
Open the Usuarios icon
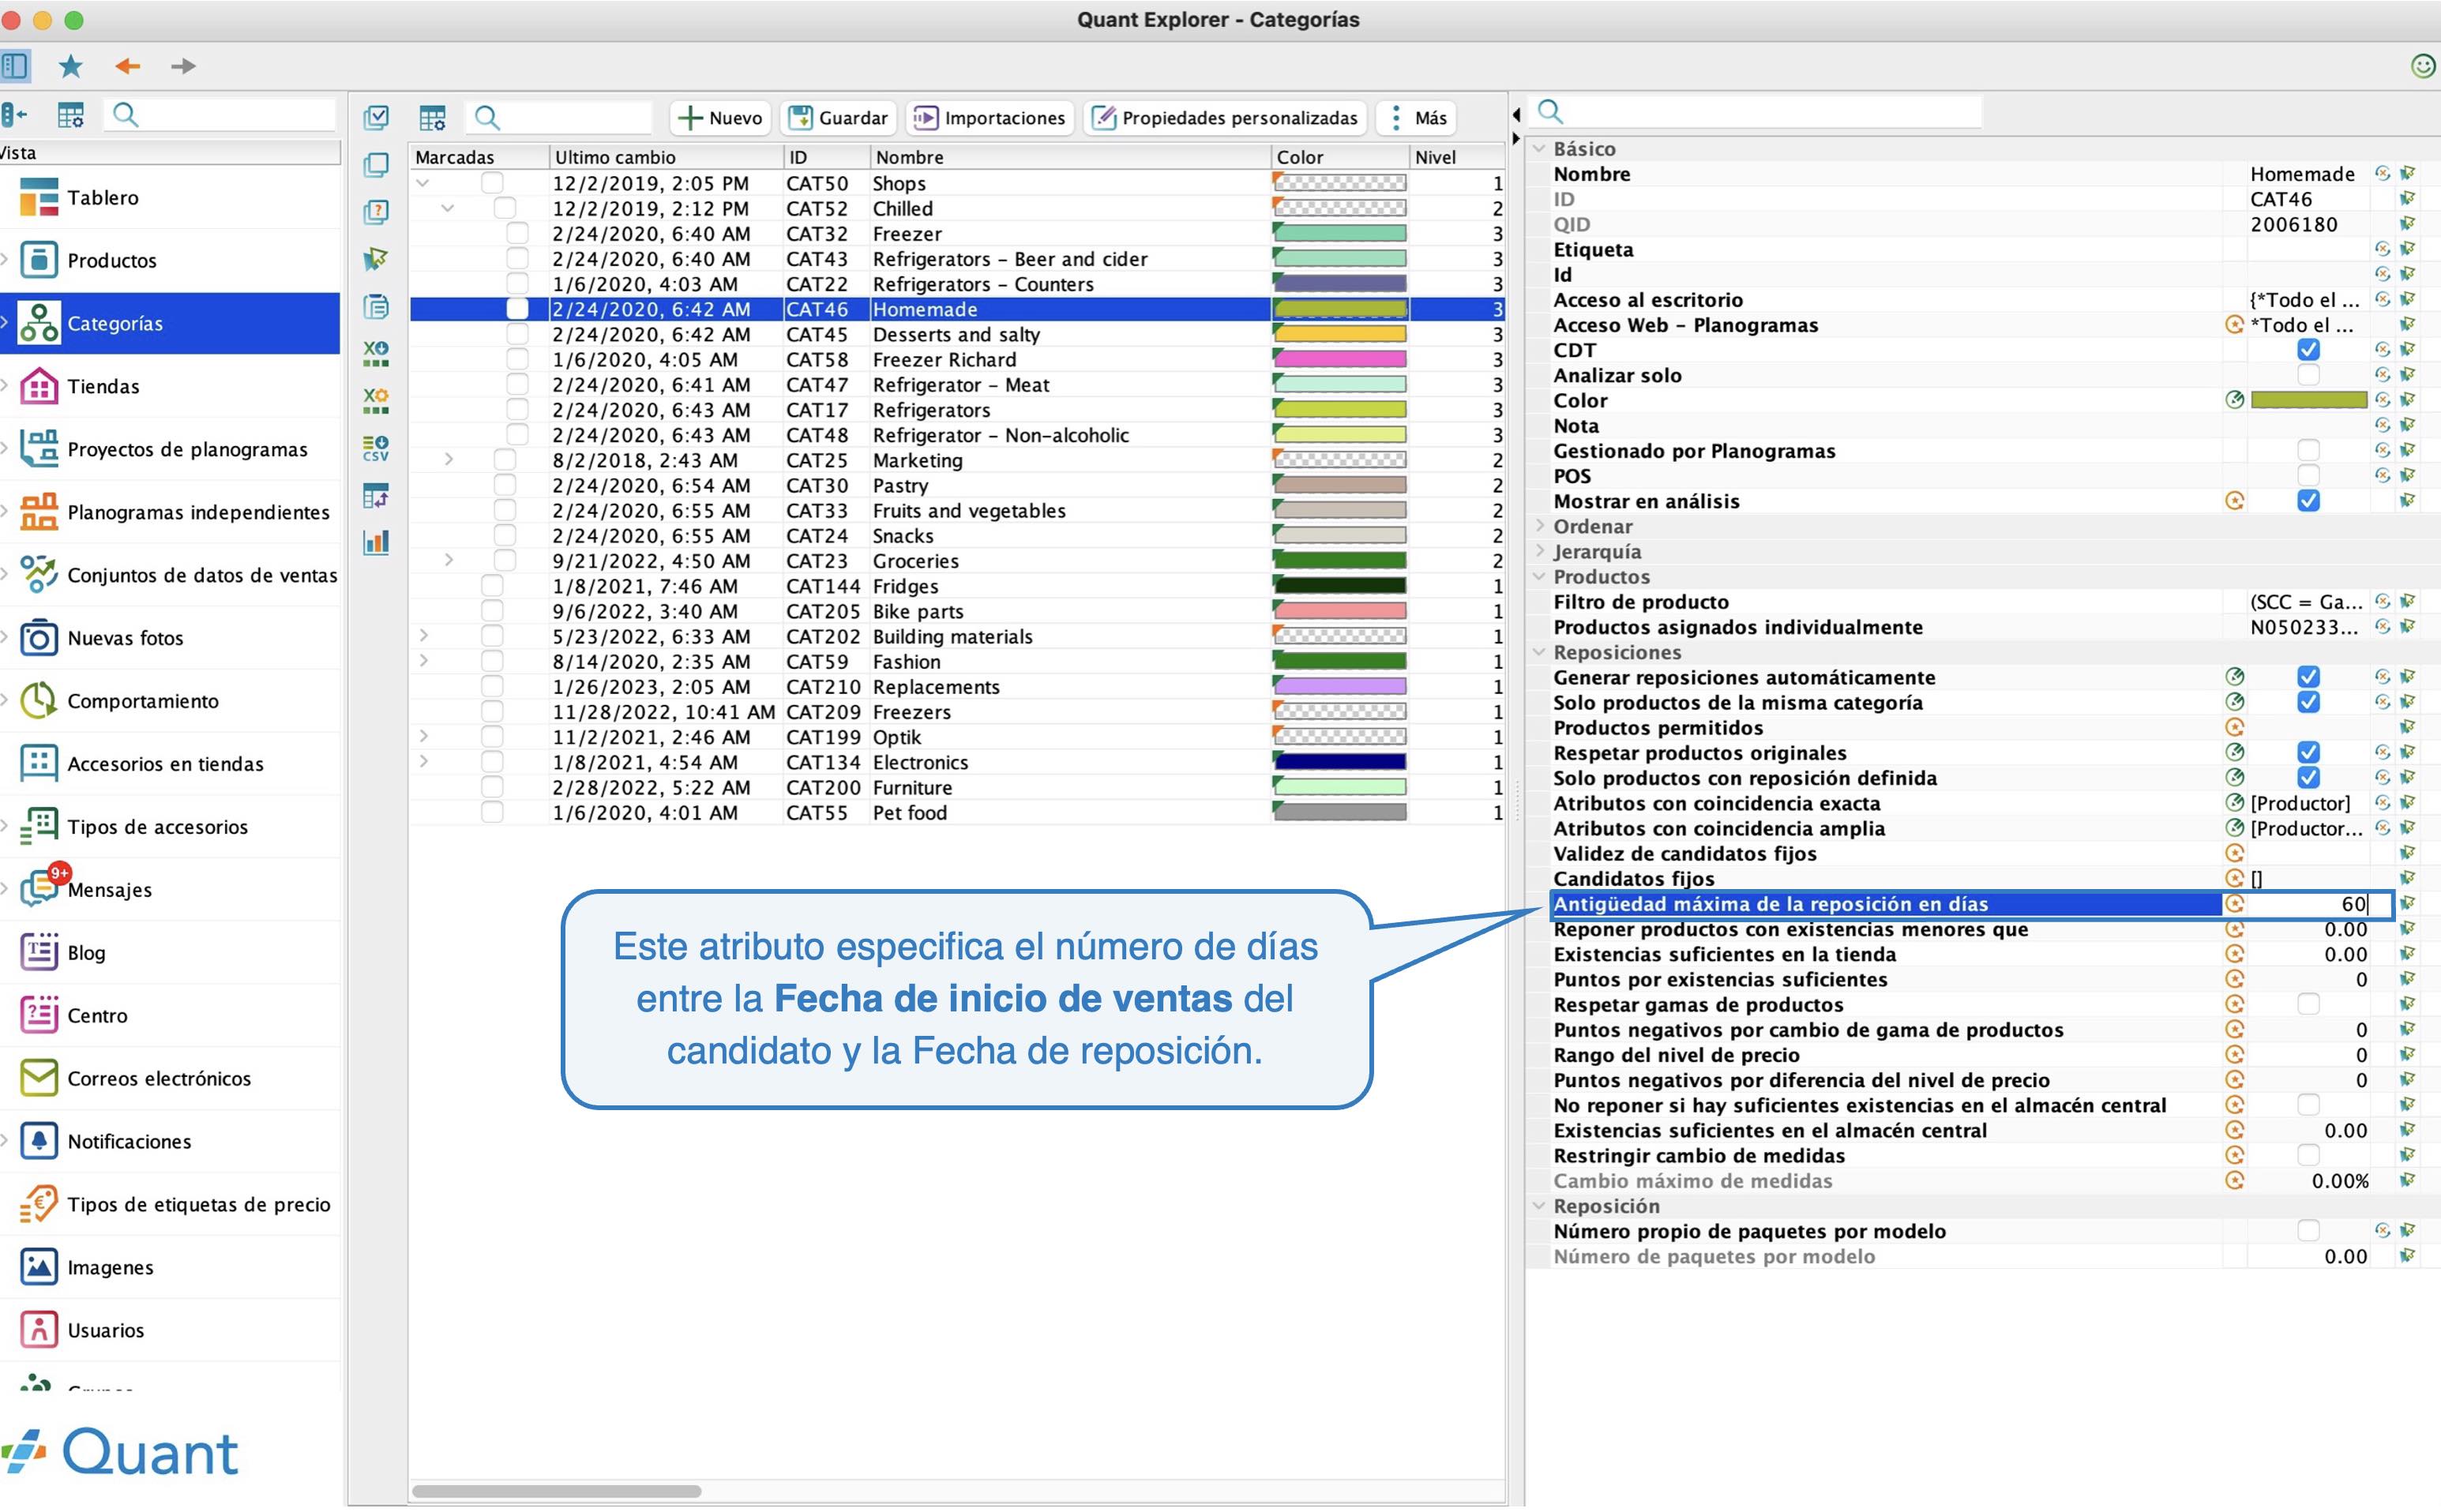[39, 1330]
